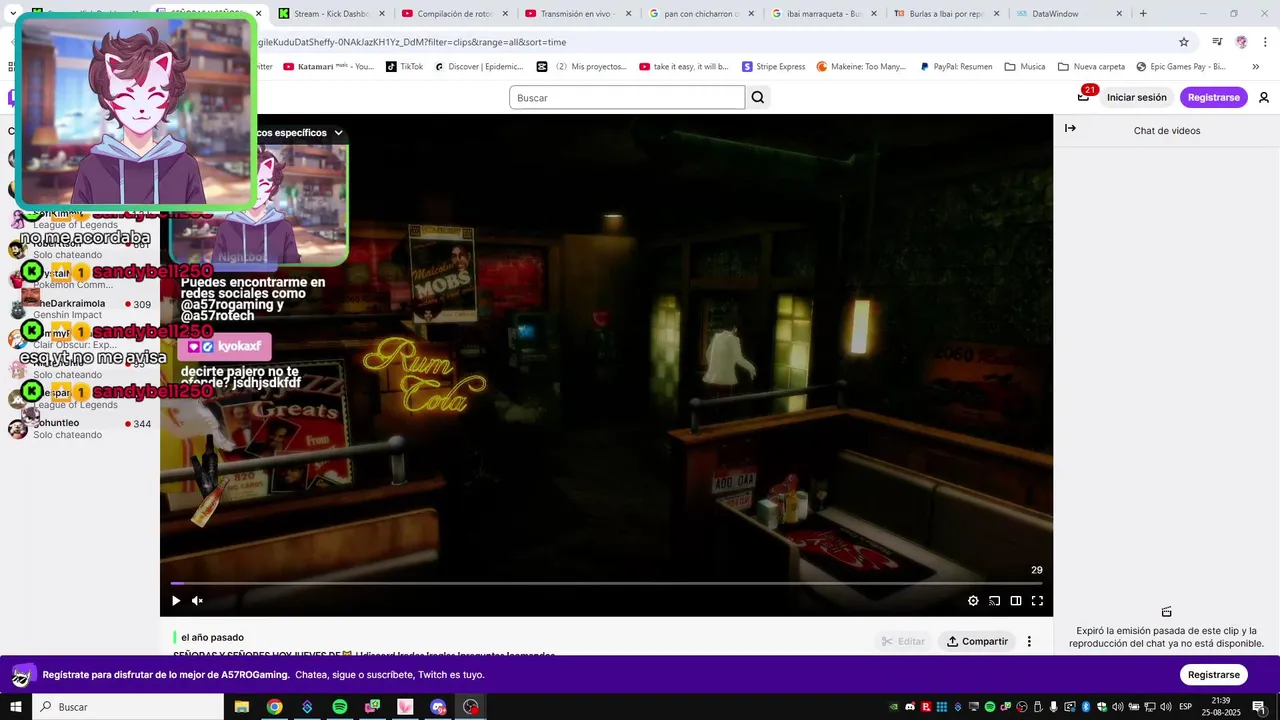The height and width of the screenshot is (720, 1280).
Task: Switch to Burlas a Ibai tab
Action: (947, 14)
